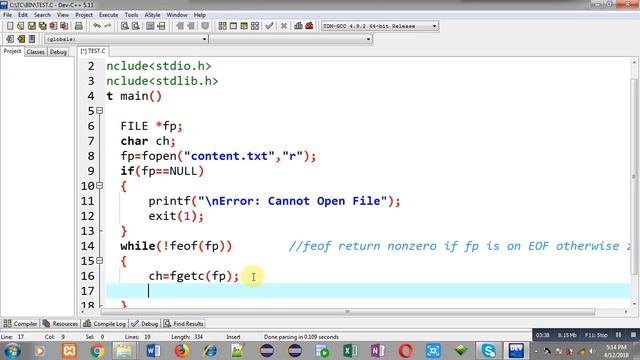640x360 pixels.
Task: Collapse the code fold at line 15
Action: (99, 261)
